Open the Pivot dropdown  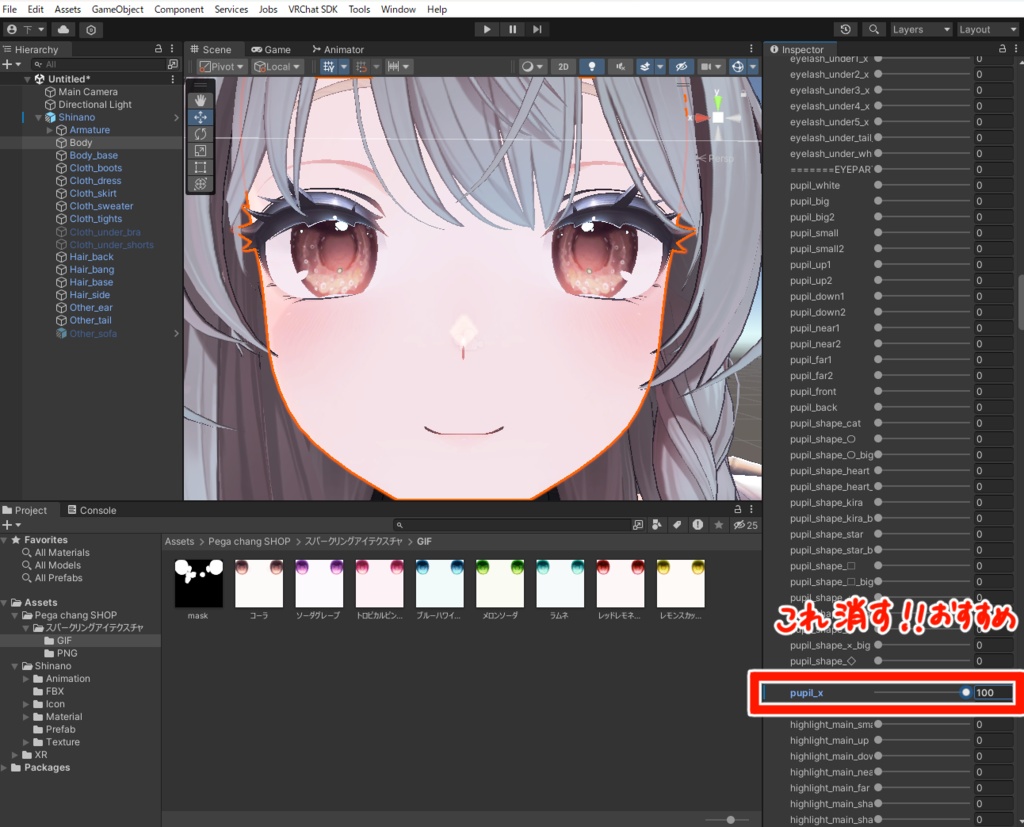[221, 67]
